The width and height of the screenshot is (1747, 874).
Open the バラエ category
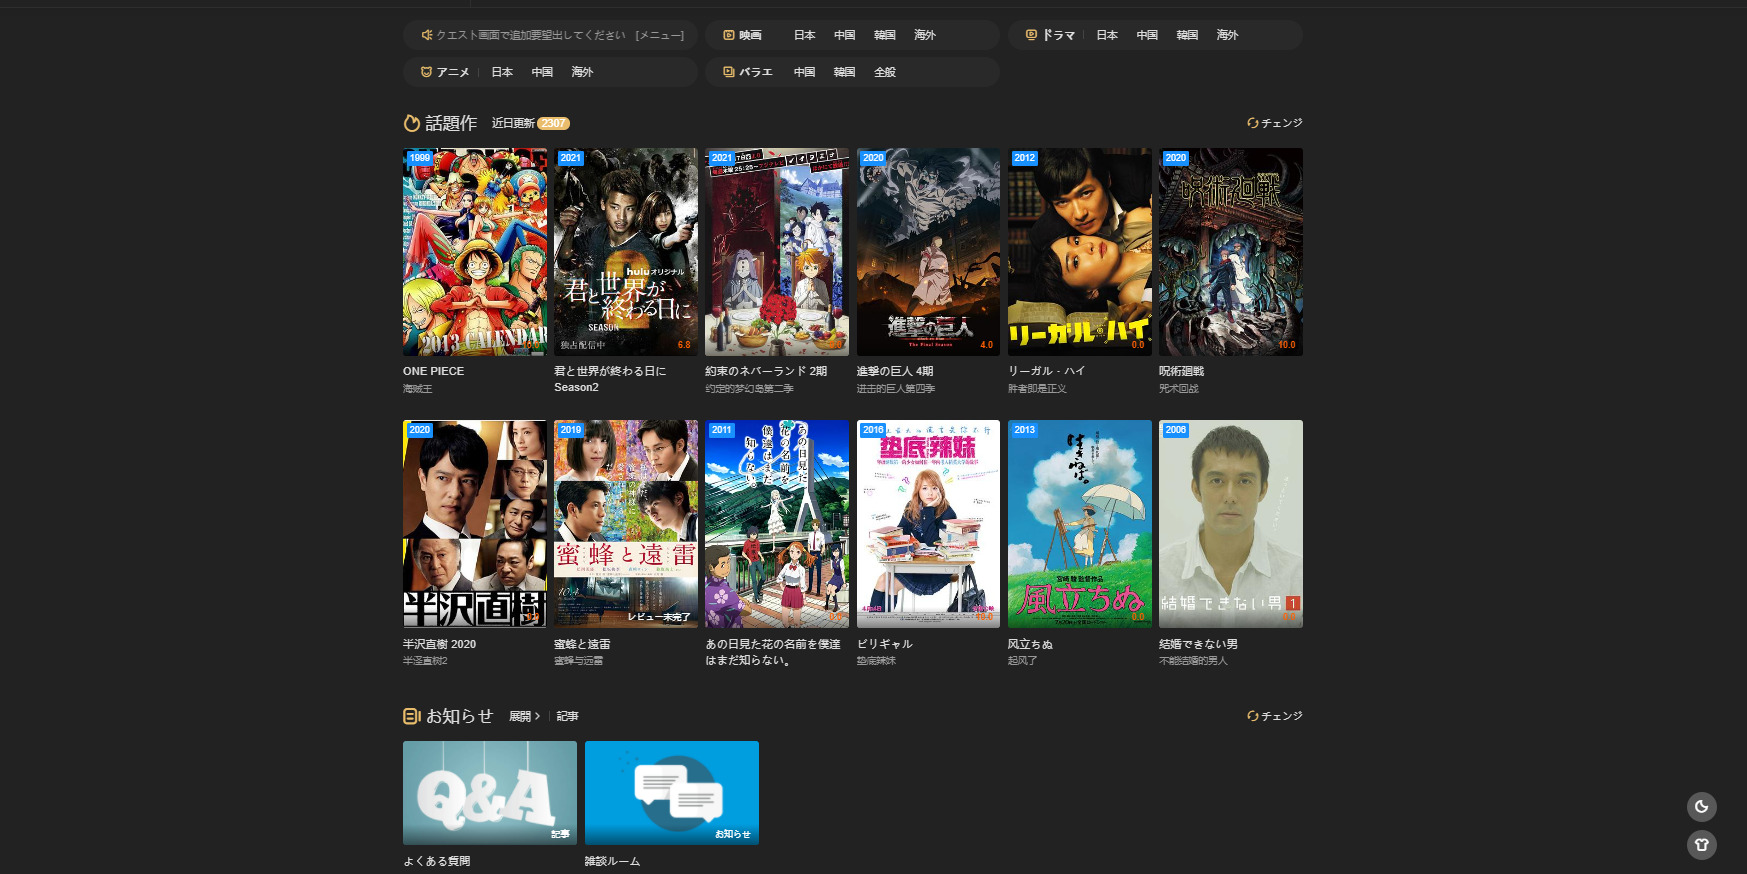click(756, 72)
